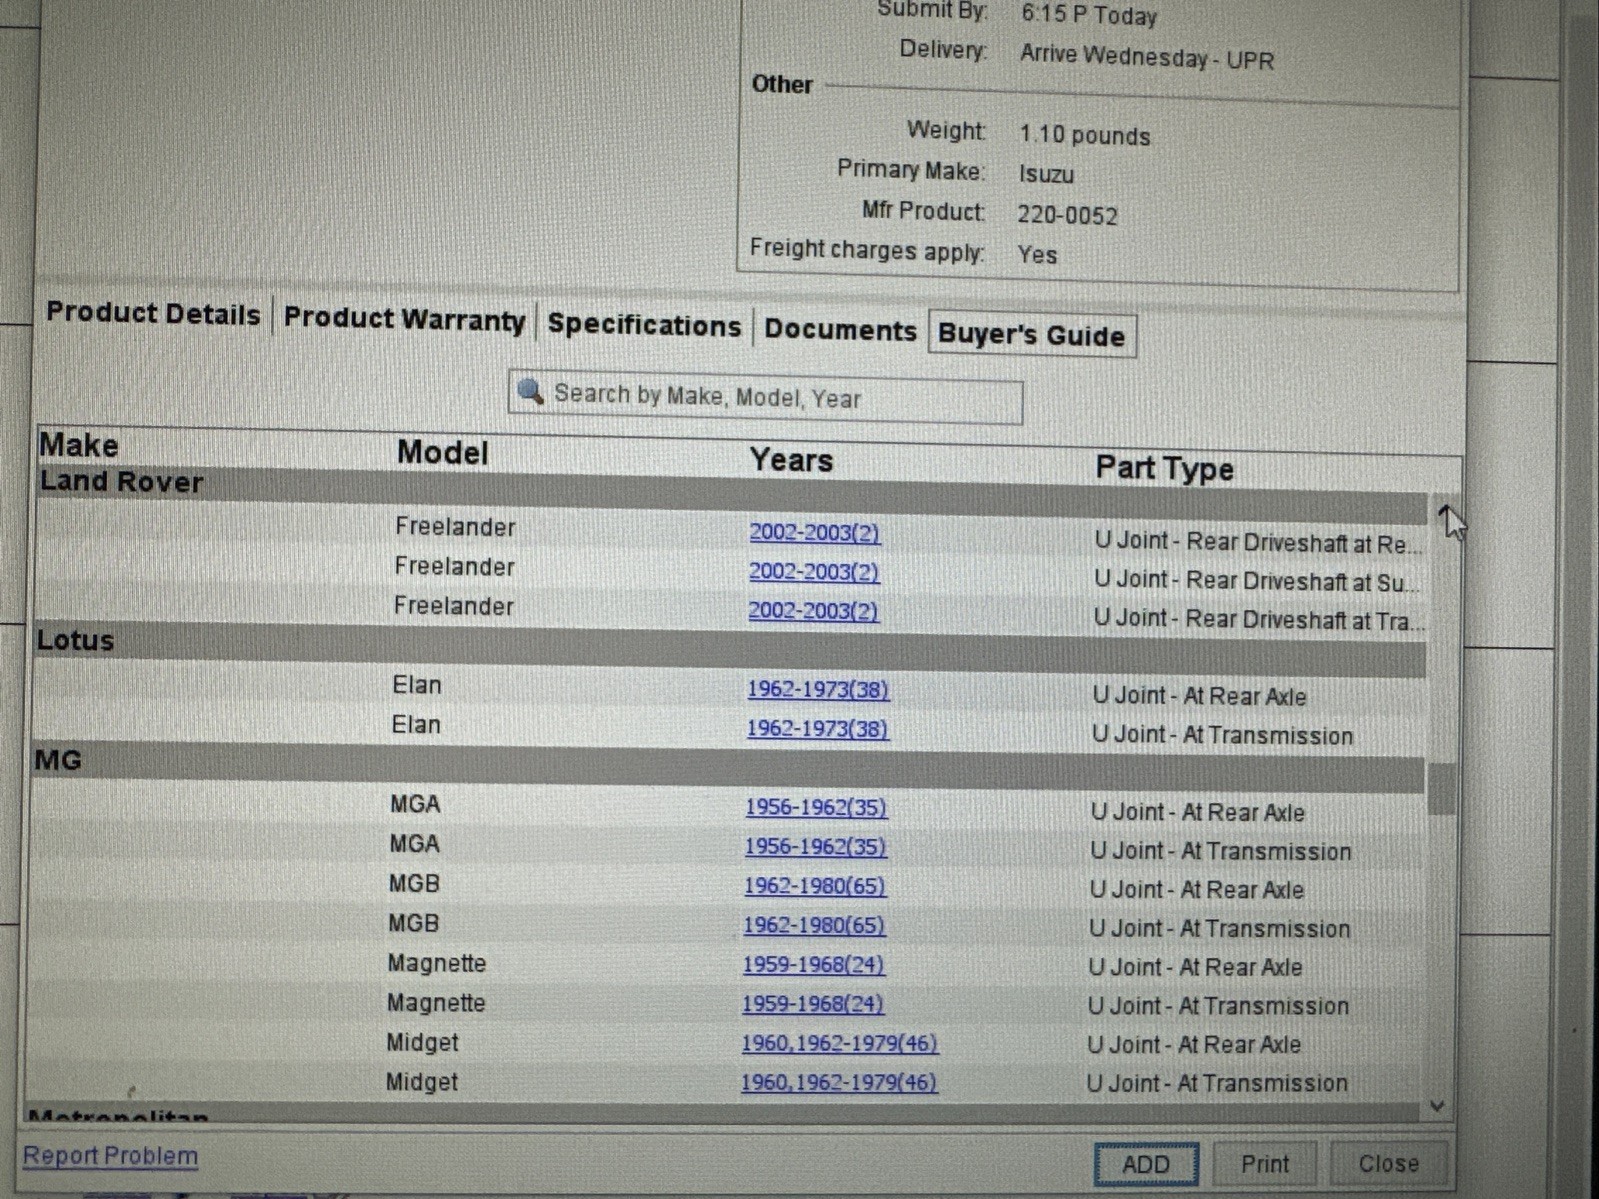Click Mfr Product value '220-0052'
1599x1199 pixels.
[1067, 215]
